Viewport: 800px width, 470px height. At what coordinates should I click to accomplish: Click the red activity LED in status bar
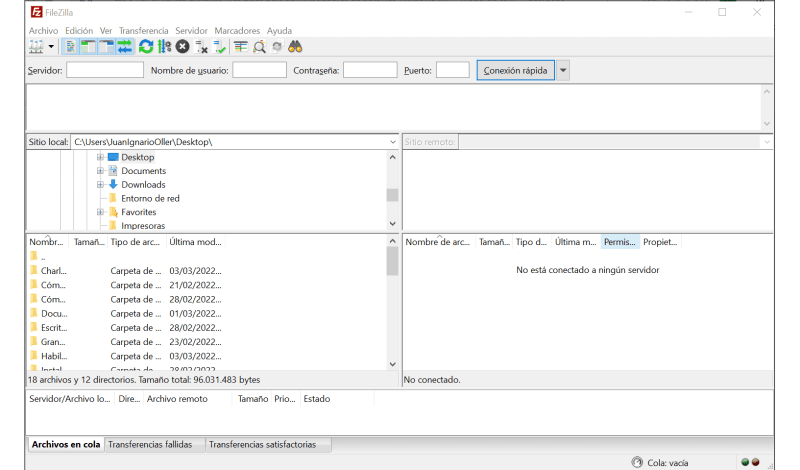pyautogui.click(x=755, y=462)
